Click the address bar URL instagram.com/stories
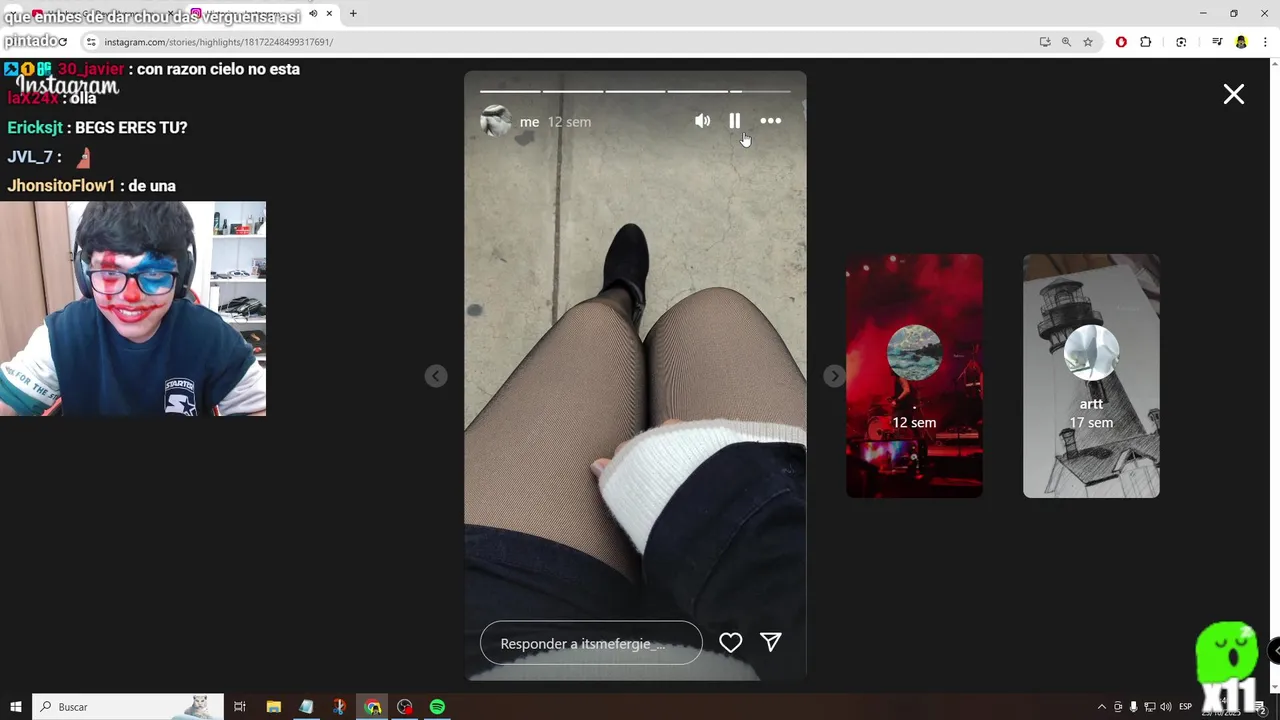 [218, 42]
